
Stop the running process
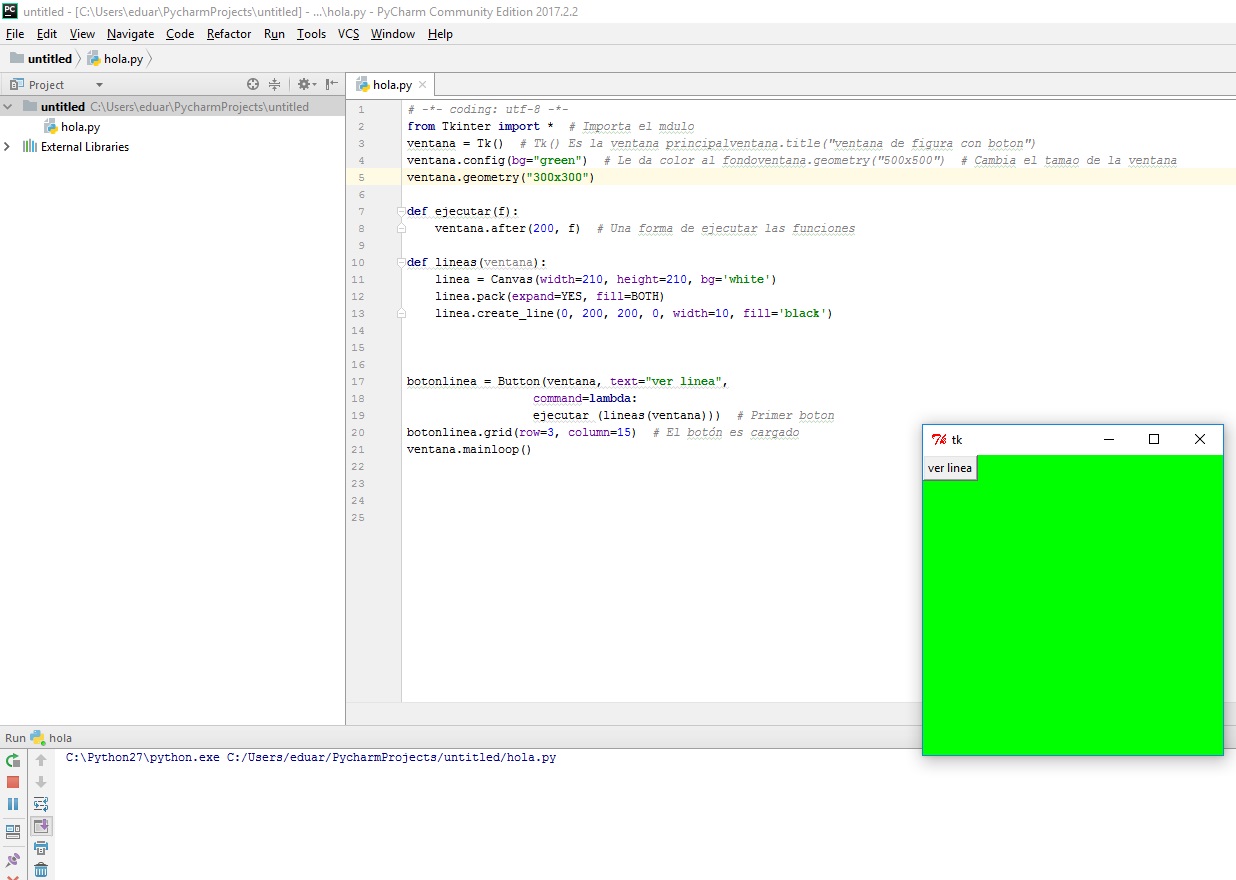coord(13,781)
